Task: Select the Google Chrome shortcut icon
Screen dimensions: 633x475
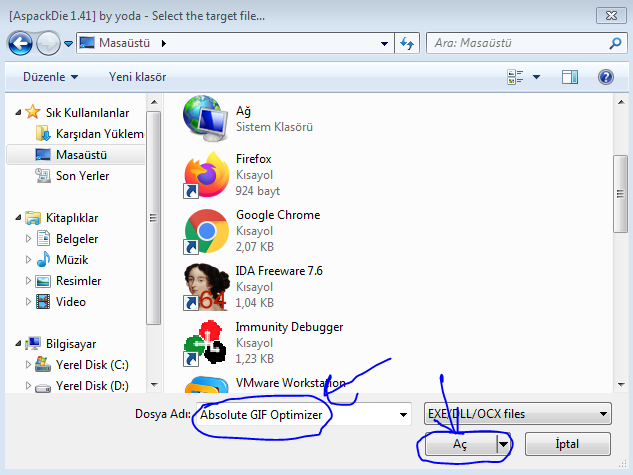Action: (x=207, y=230)
